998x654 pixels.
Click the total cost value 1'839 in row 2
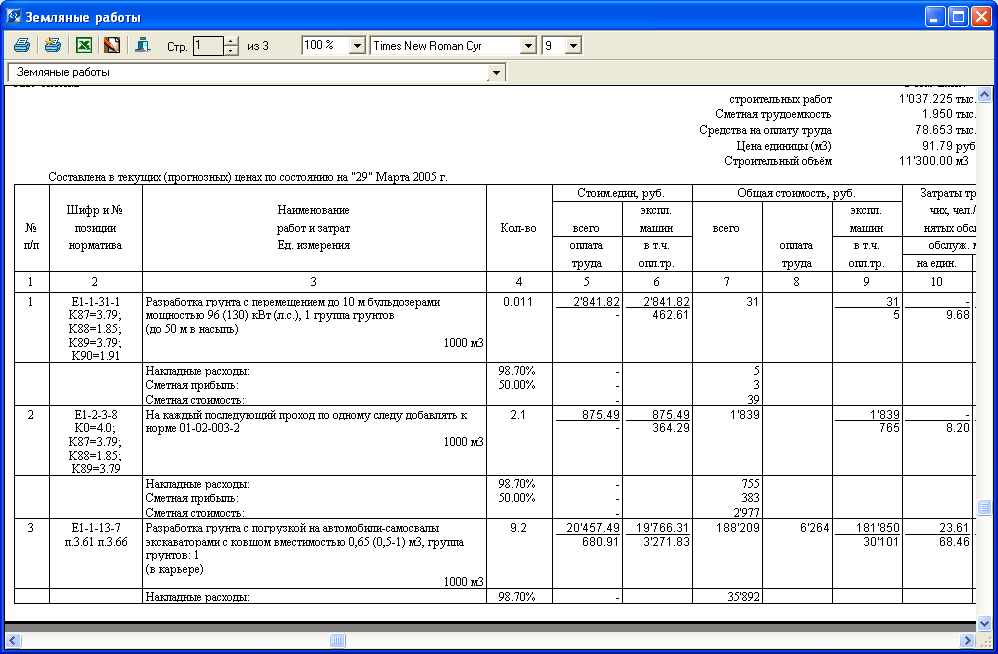pos(743,415)
